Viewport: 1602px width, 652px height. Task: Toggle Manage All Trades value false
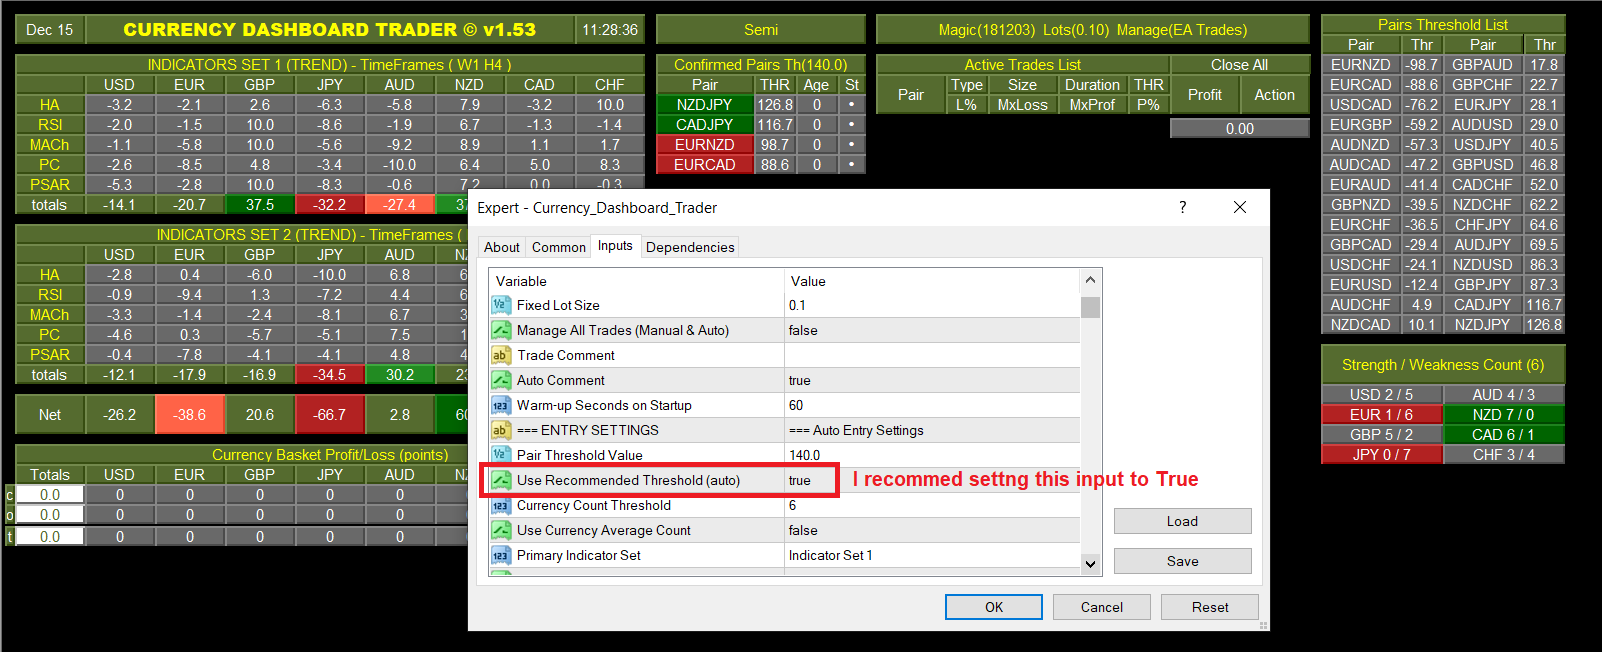pos(932,330)
